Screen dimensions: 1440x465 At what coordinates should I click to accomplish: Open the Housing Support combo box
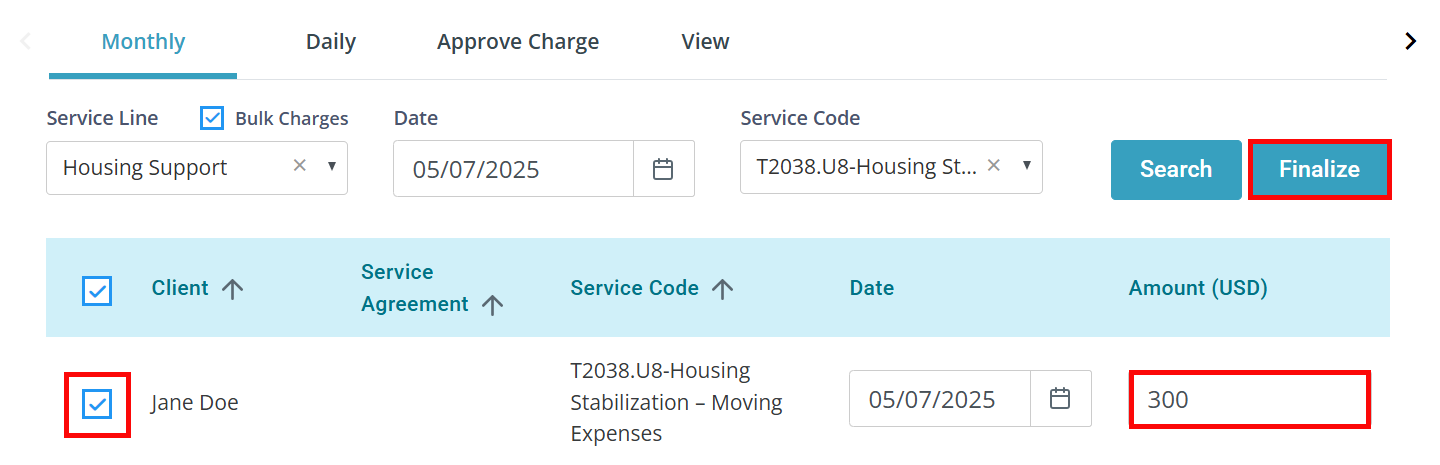pyautogui.click(x=197, y=168)
